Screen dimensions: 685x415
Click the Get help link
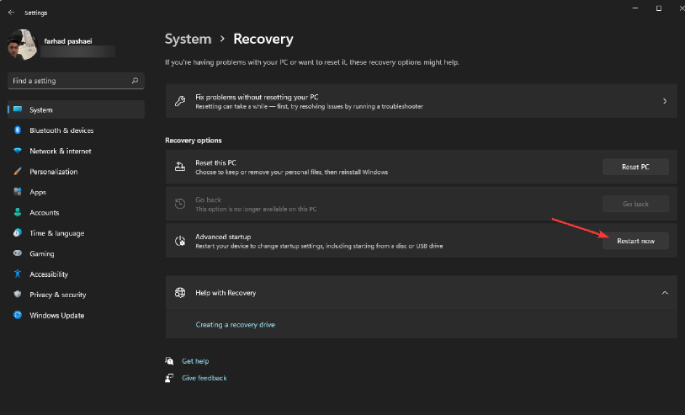pos(195,361)
